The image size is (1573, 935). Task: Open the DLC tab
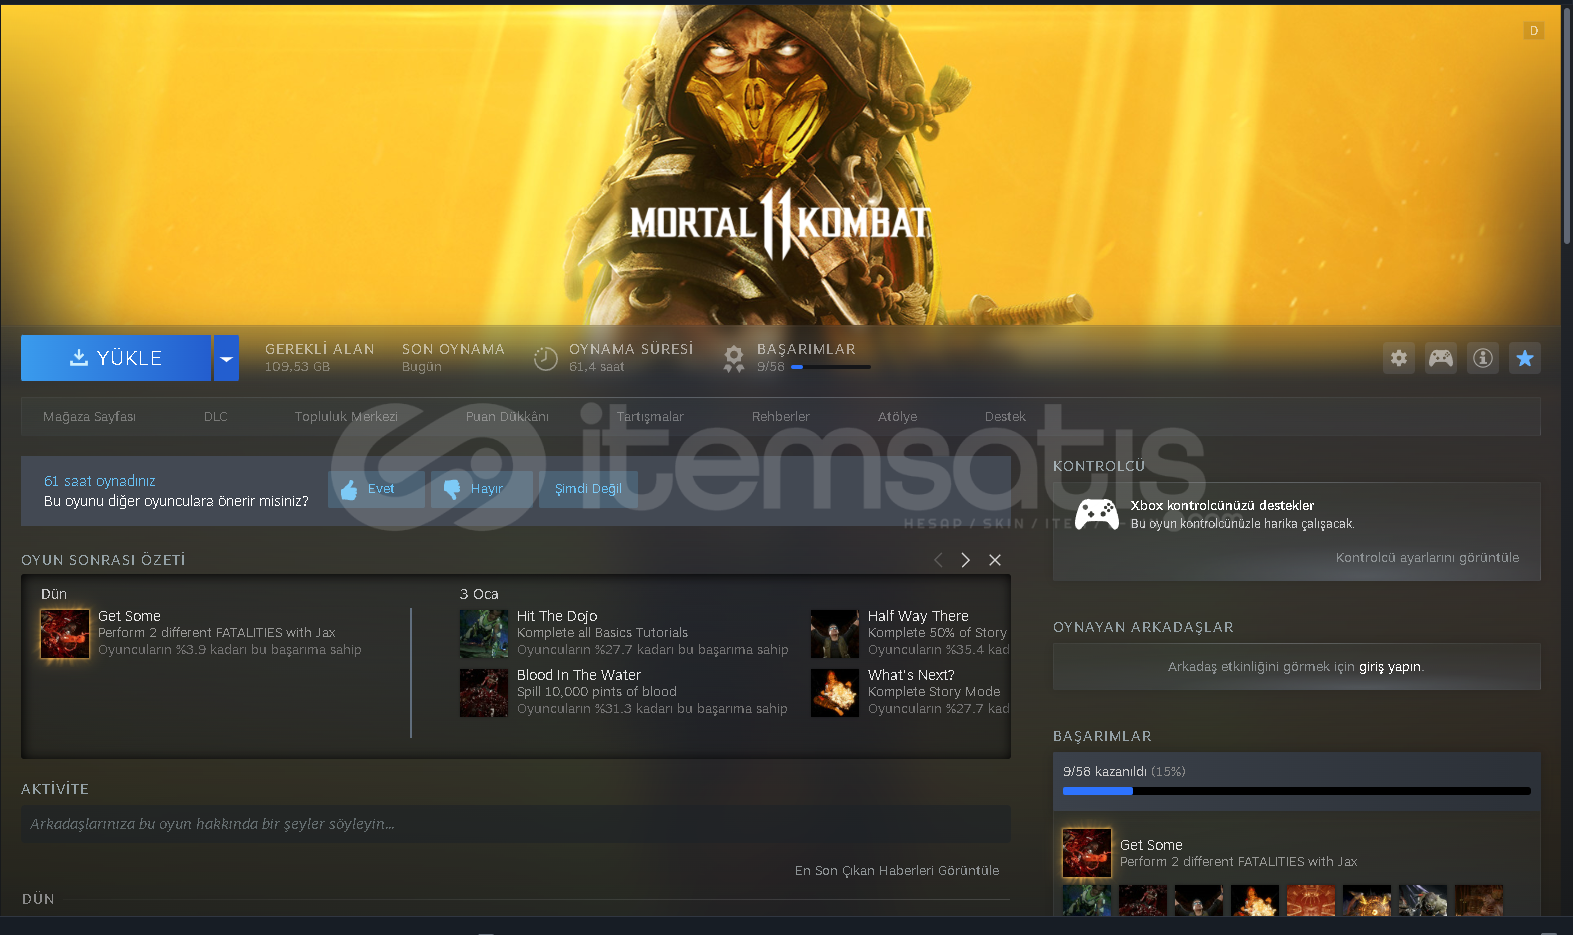[216, 416]
